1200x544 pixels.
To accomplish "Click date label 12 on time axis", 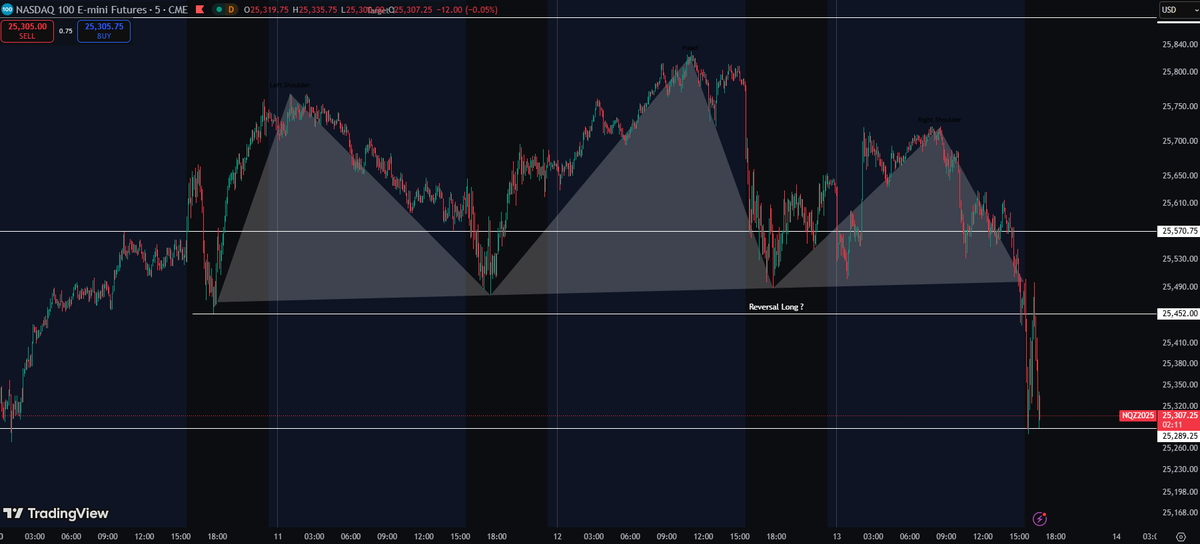I will point(557,536).
